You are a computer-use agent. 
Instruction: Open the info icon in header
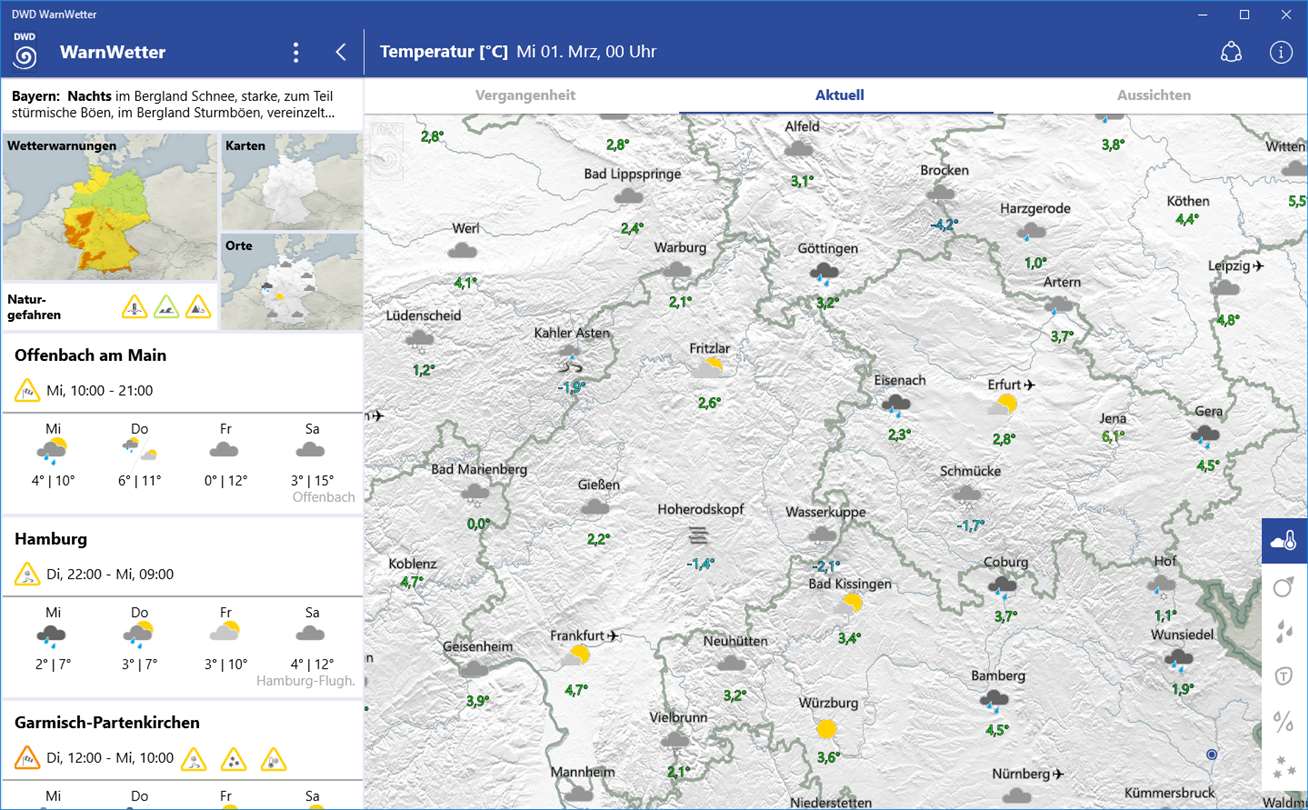[x=1281, y=52]
